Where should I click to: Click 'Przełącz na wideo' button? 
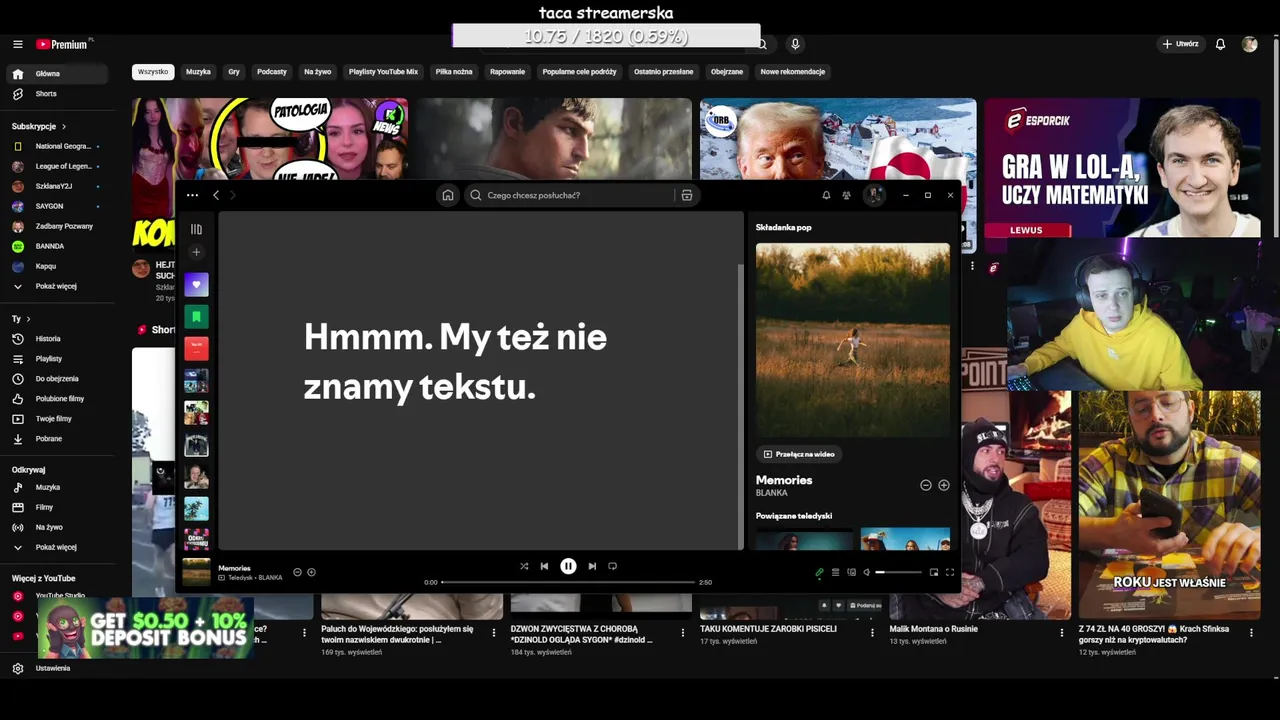coord(799,454)
